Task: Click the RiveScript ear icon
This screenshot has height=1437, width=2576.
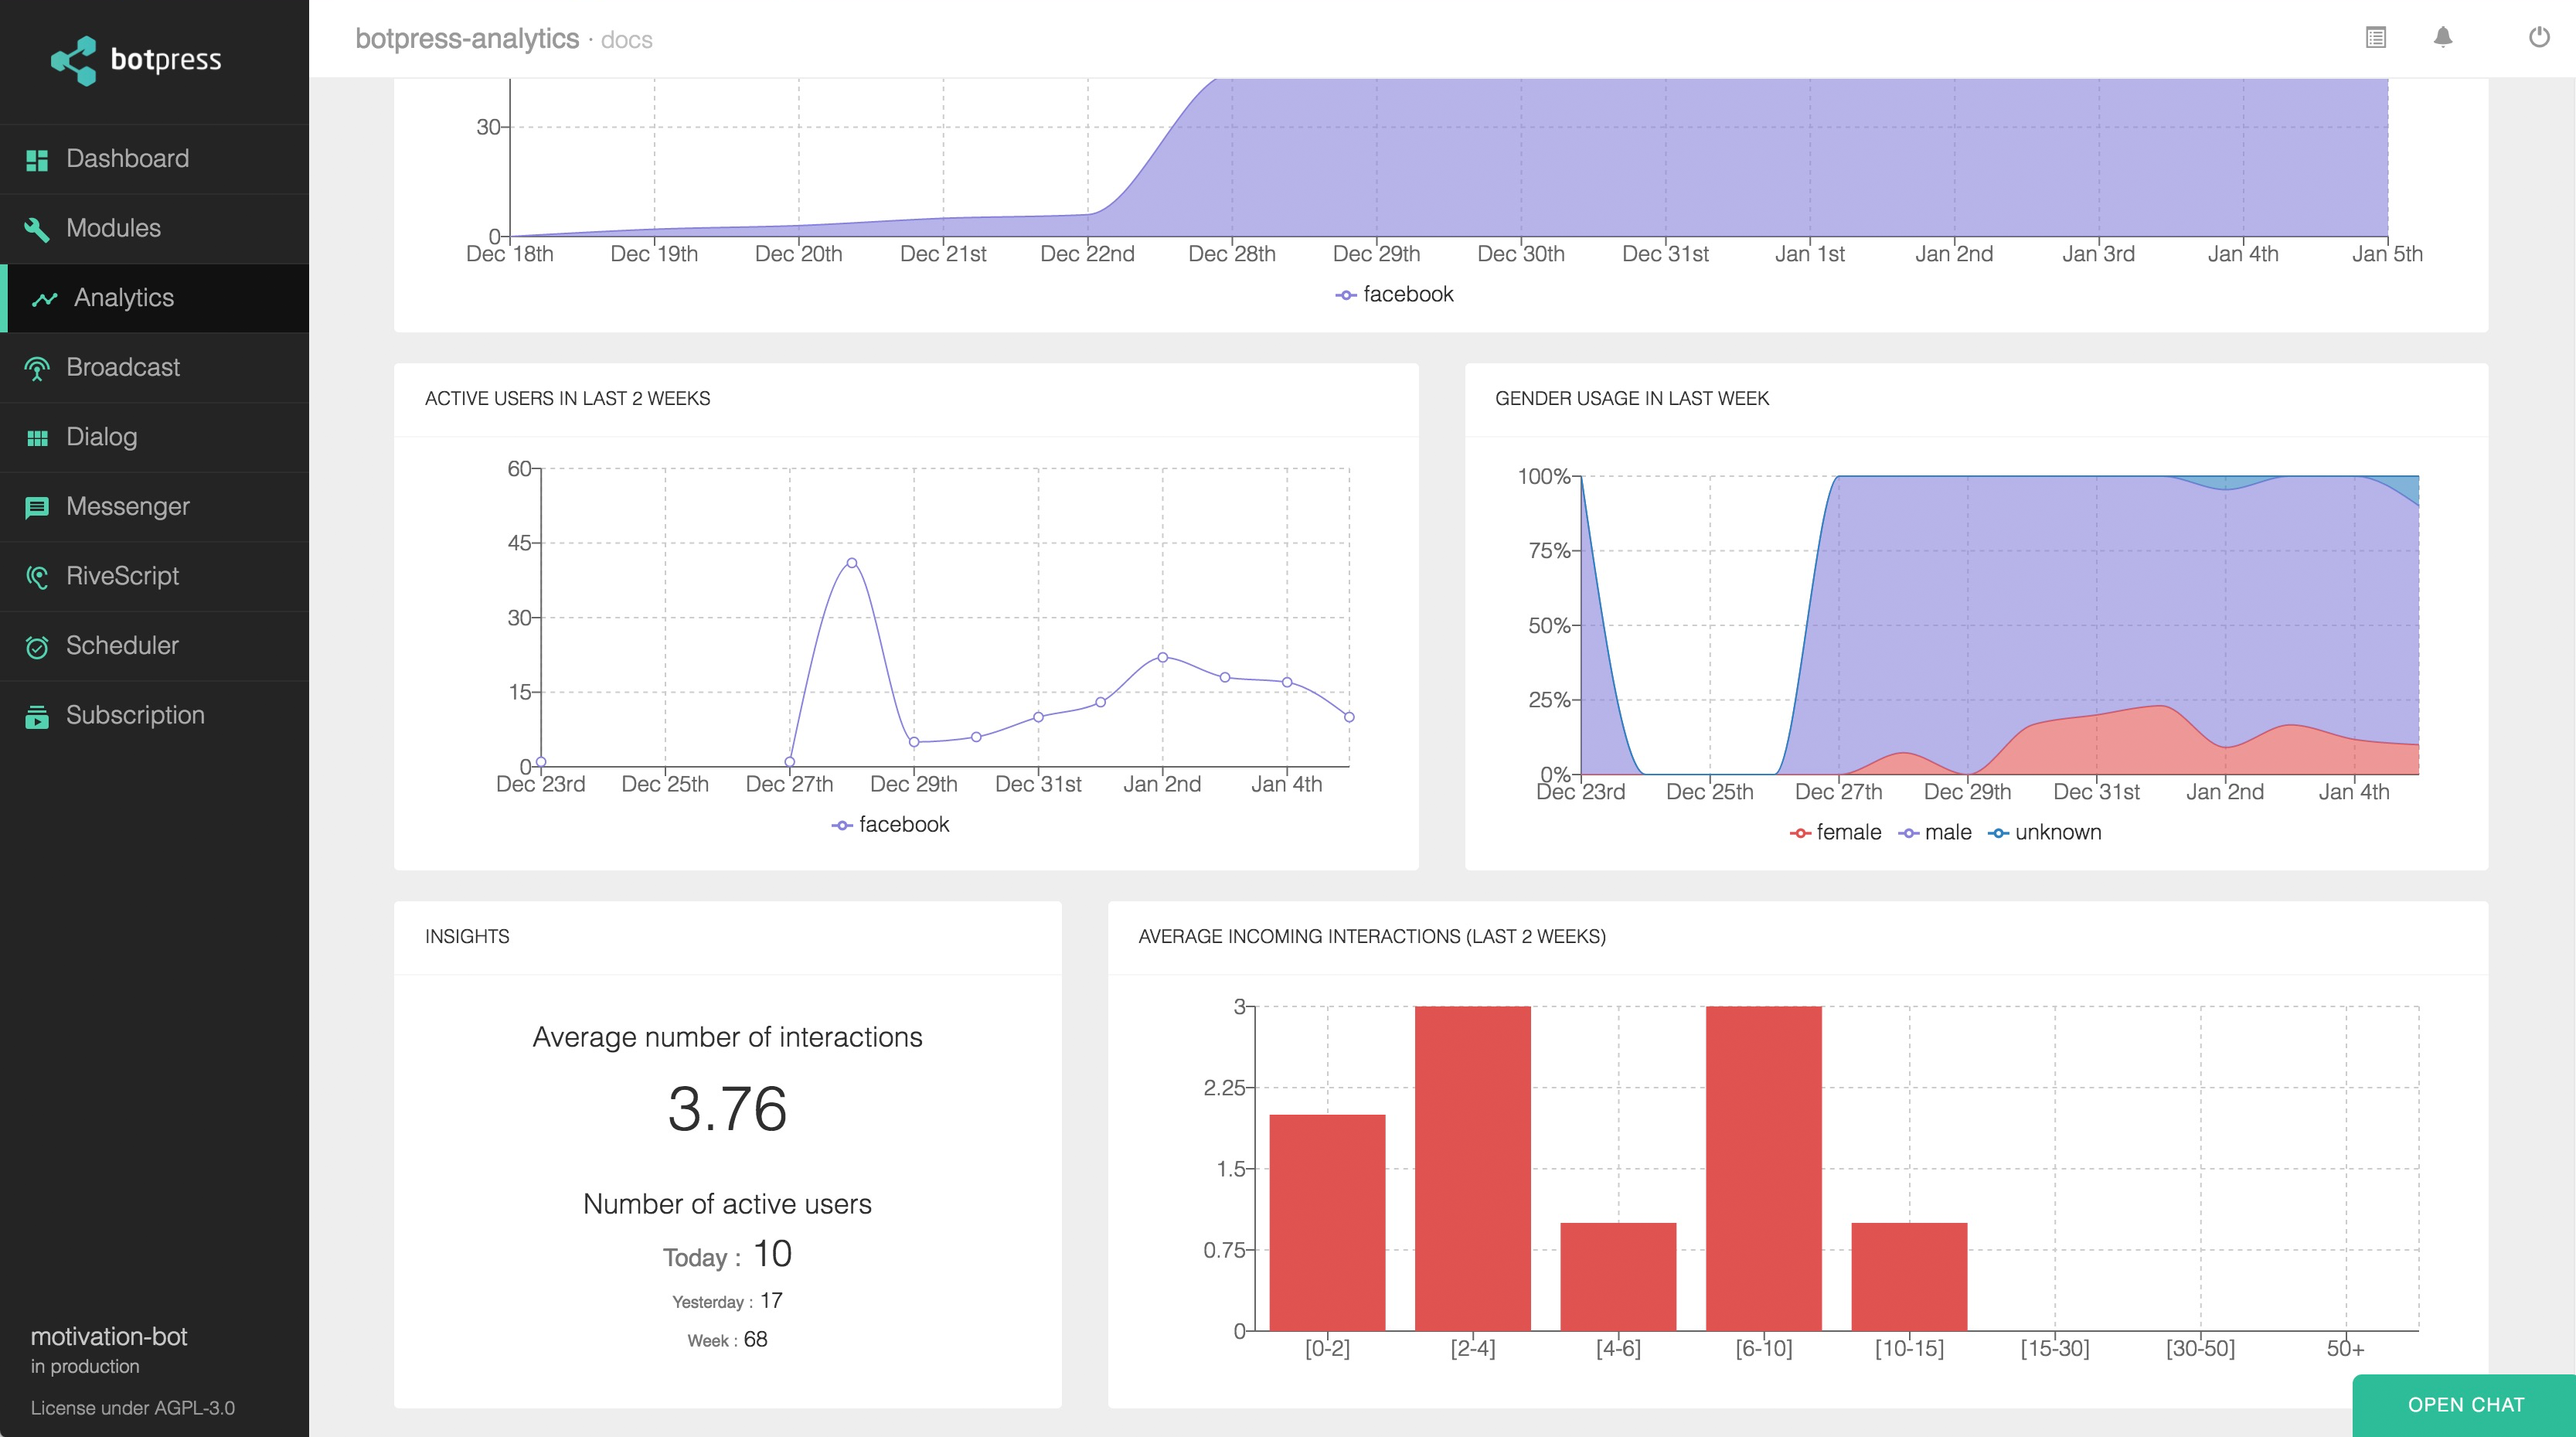Action: click(37, 577)
